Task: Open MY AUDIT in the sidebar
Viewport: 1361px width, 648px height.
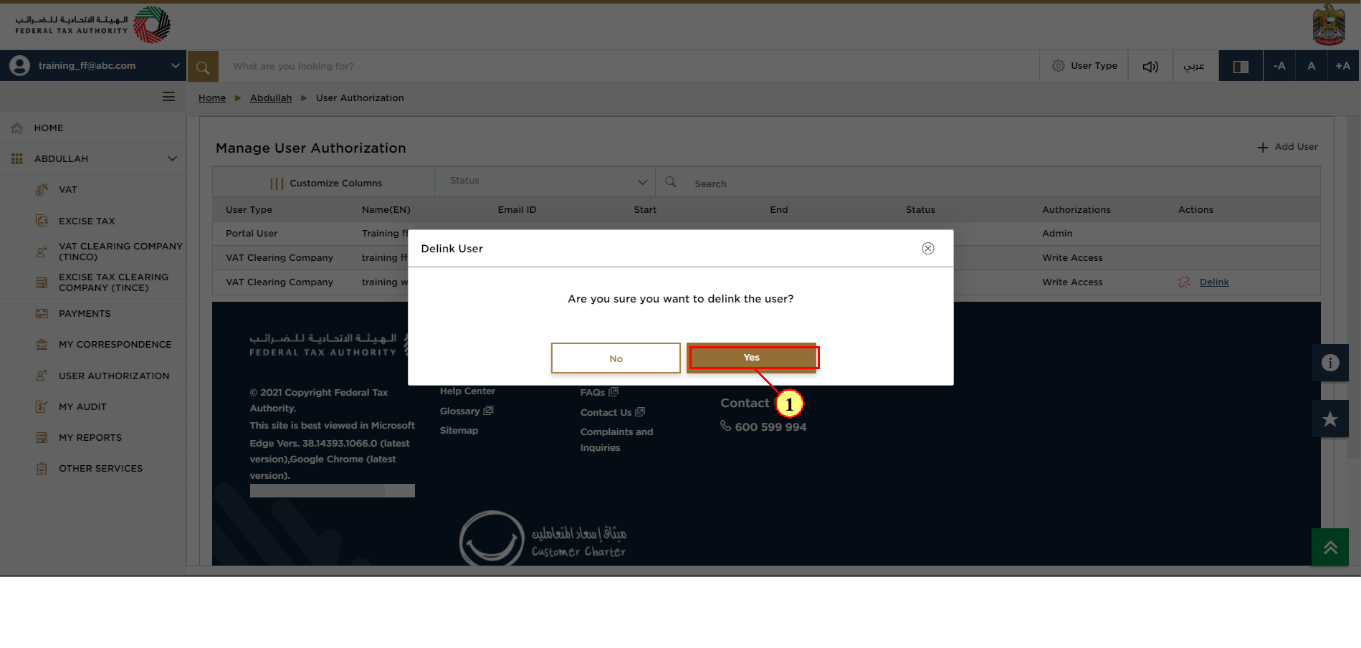Action: 83,407
